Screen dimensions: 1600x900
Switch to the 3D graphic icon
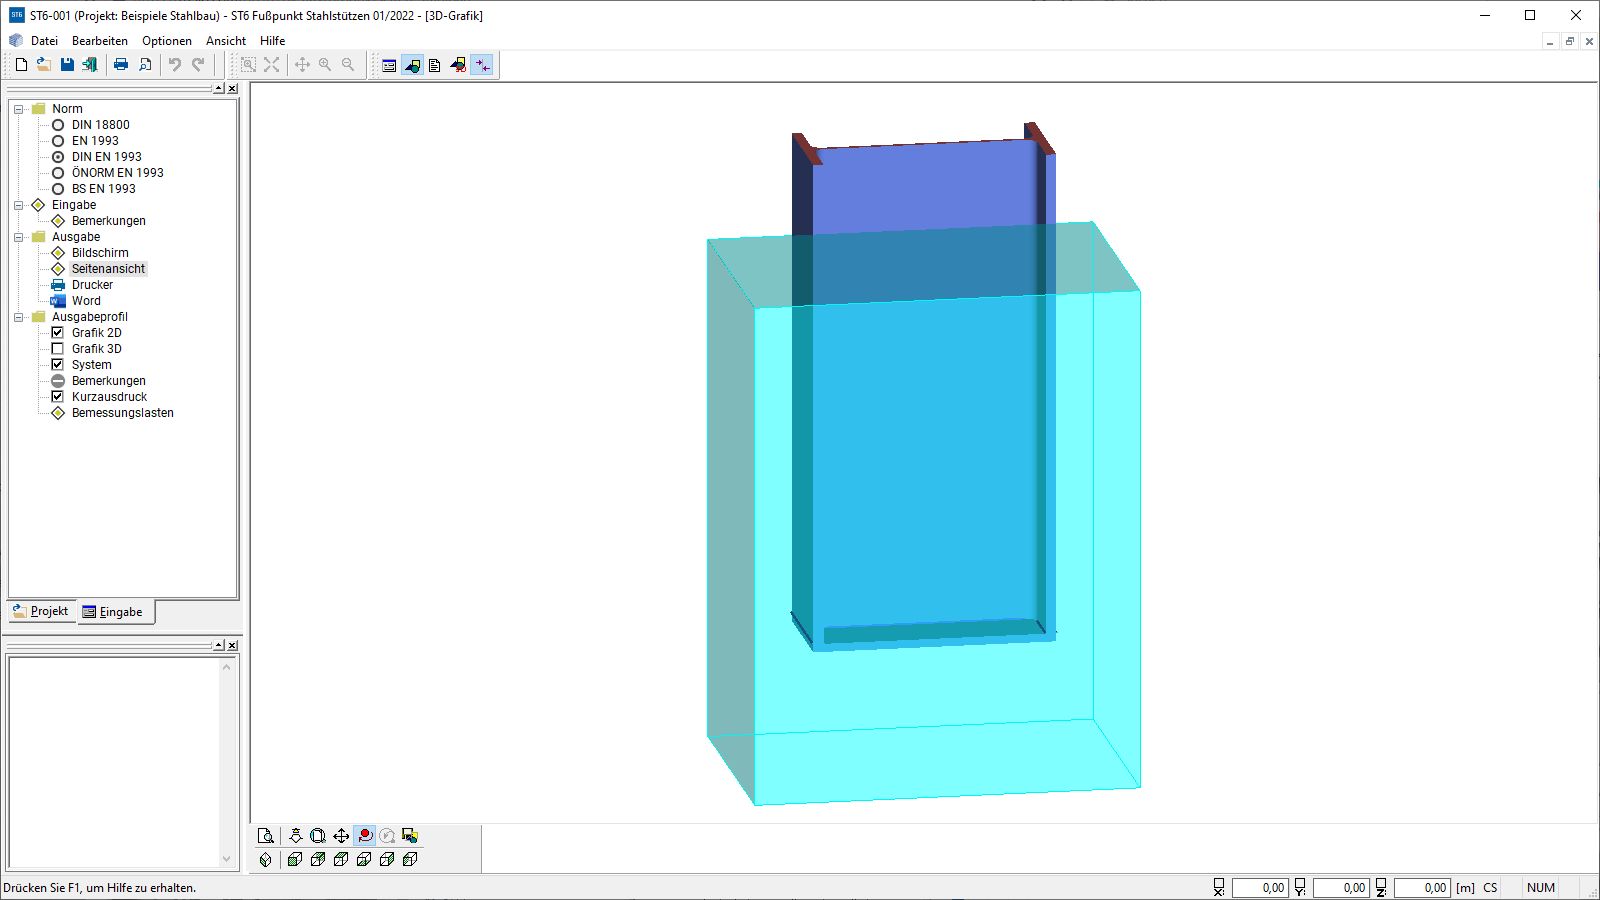point(458,65)
